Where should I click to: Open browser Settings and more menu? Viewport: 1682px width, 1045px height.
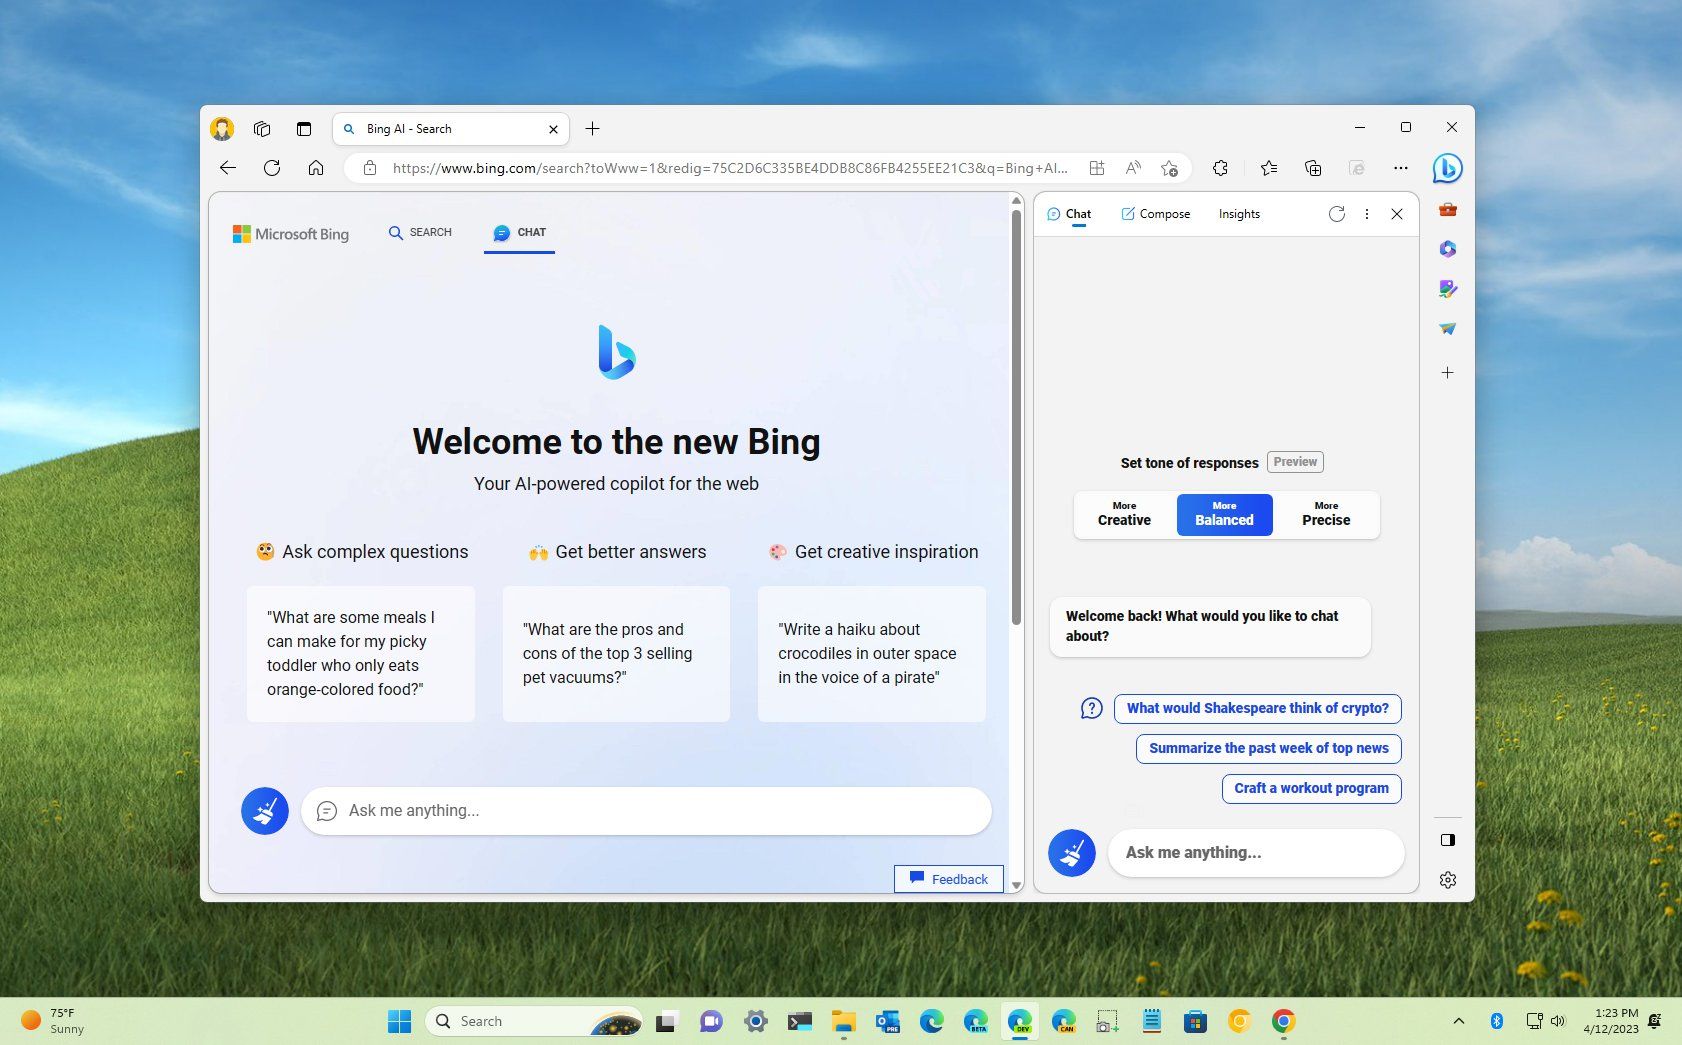pos(1400,168)
